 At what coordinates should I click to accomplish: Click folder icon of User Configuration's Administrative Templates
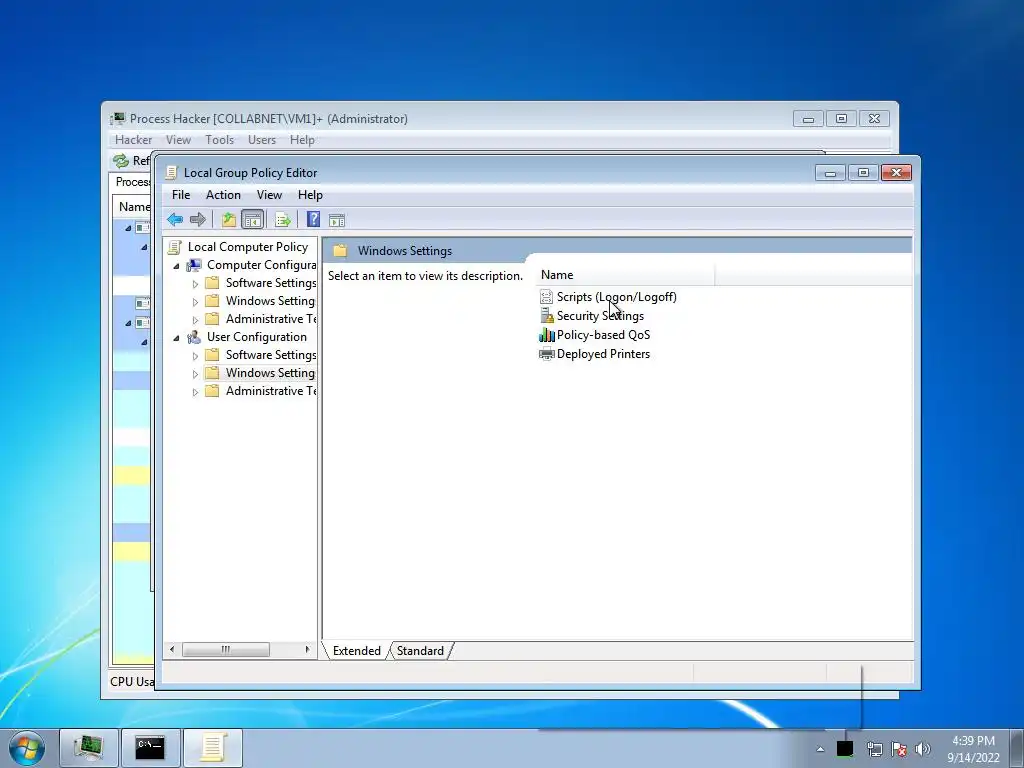(x=212, y=391)
